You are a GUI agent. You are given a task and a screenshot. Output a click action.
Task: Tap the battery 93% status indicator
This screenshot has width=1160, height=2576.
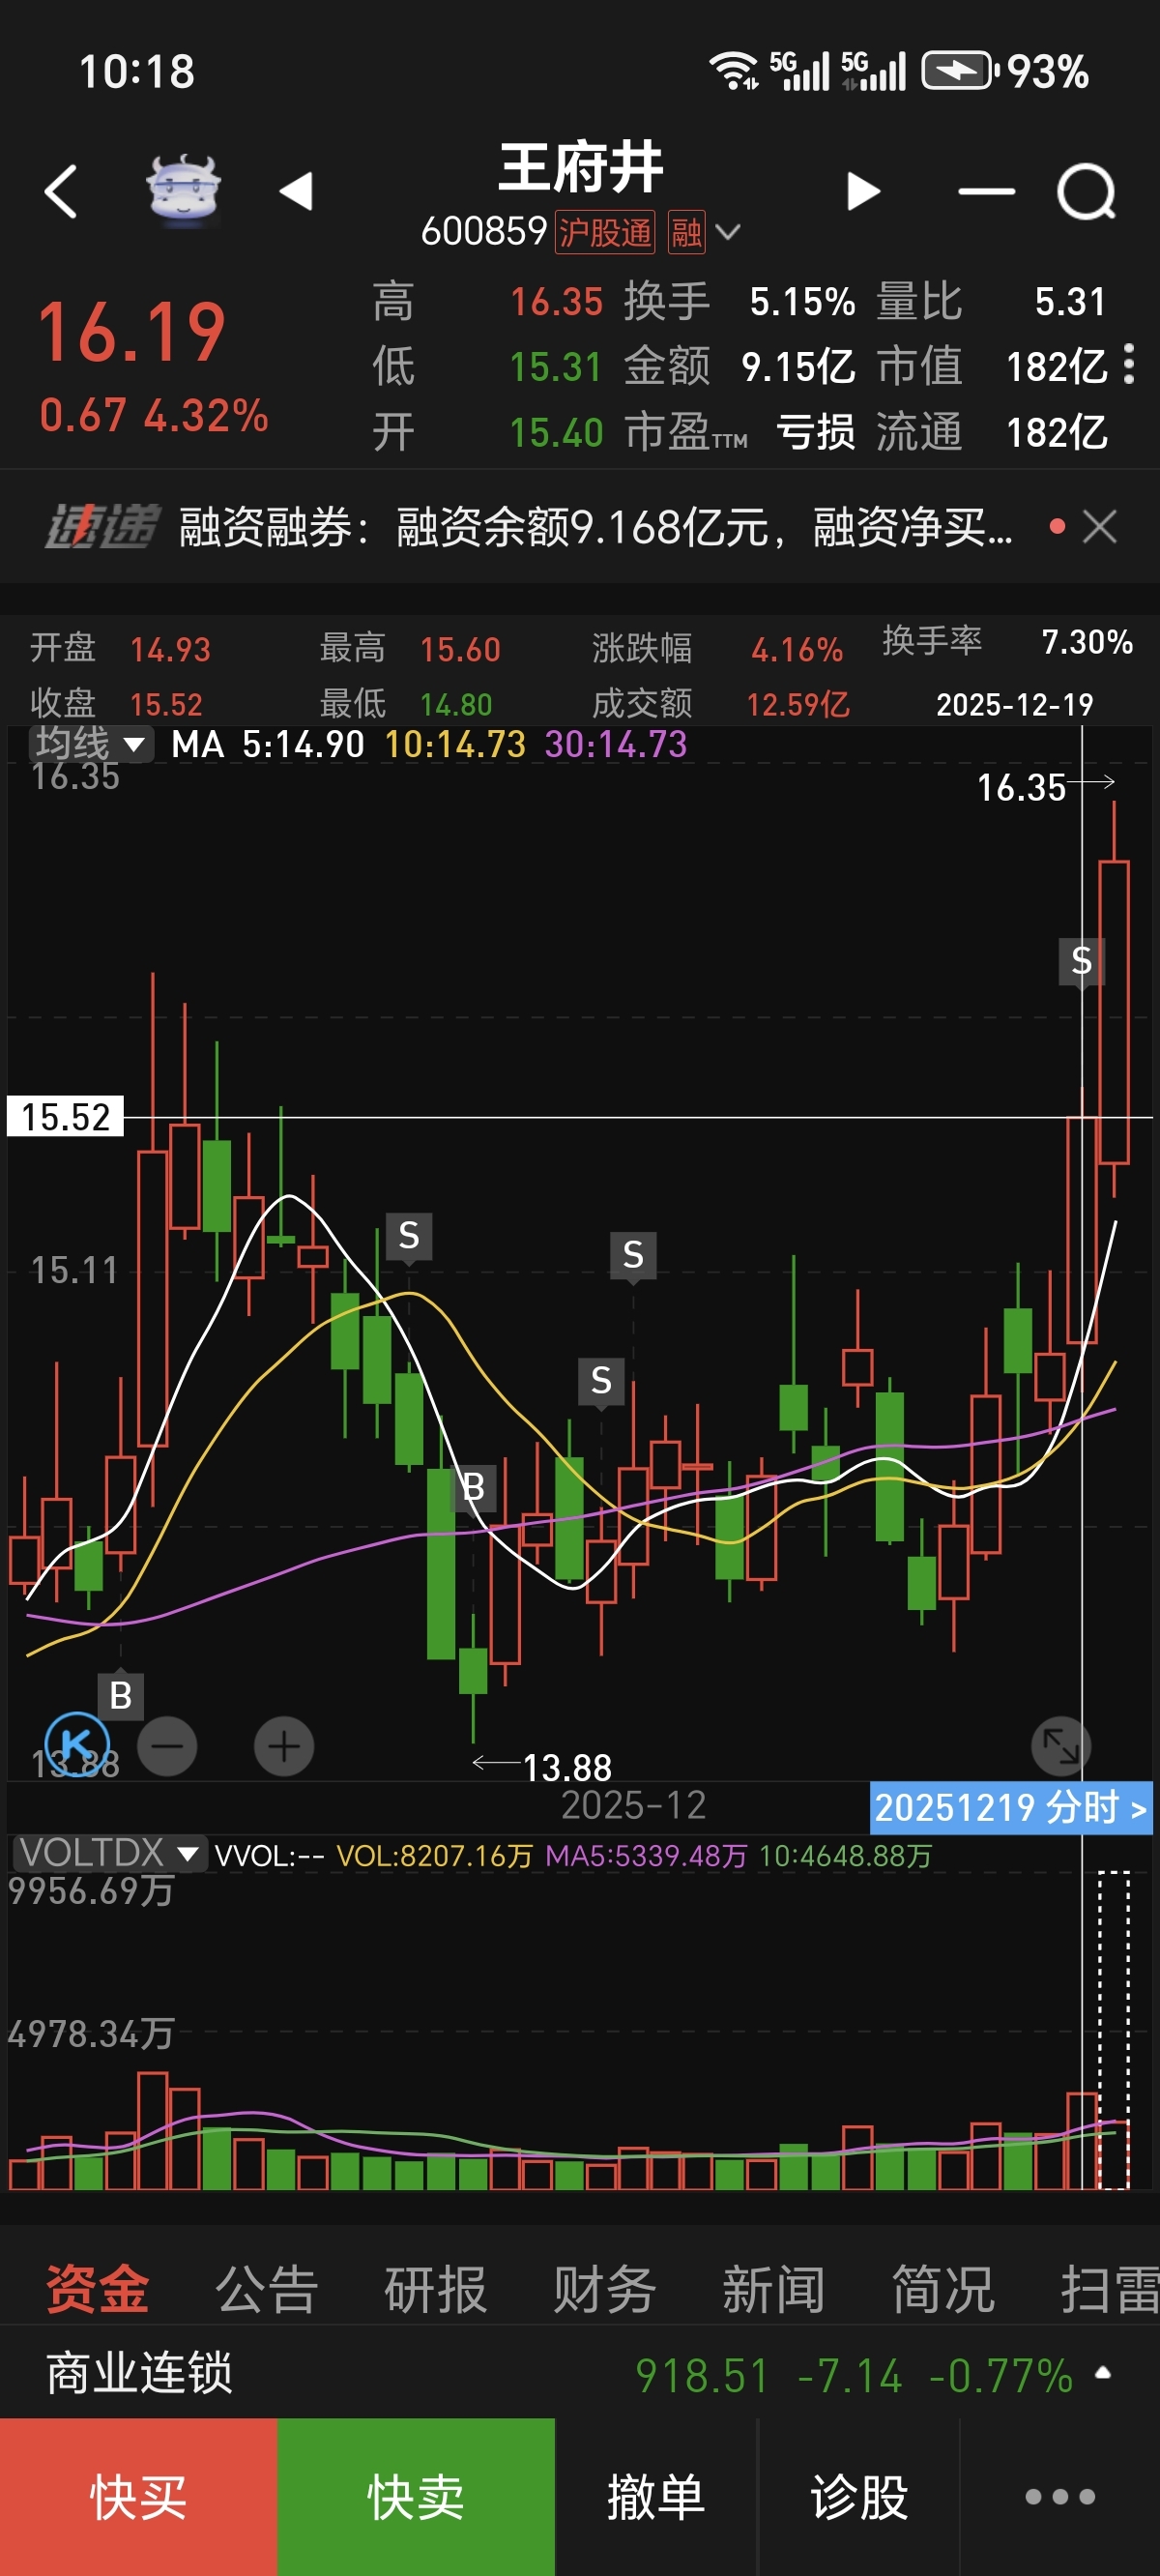point(1005,71)
